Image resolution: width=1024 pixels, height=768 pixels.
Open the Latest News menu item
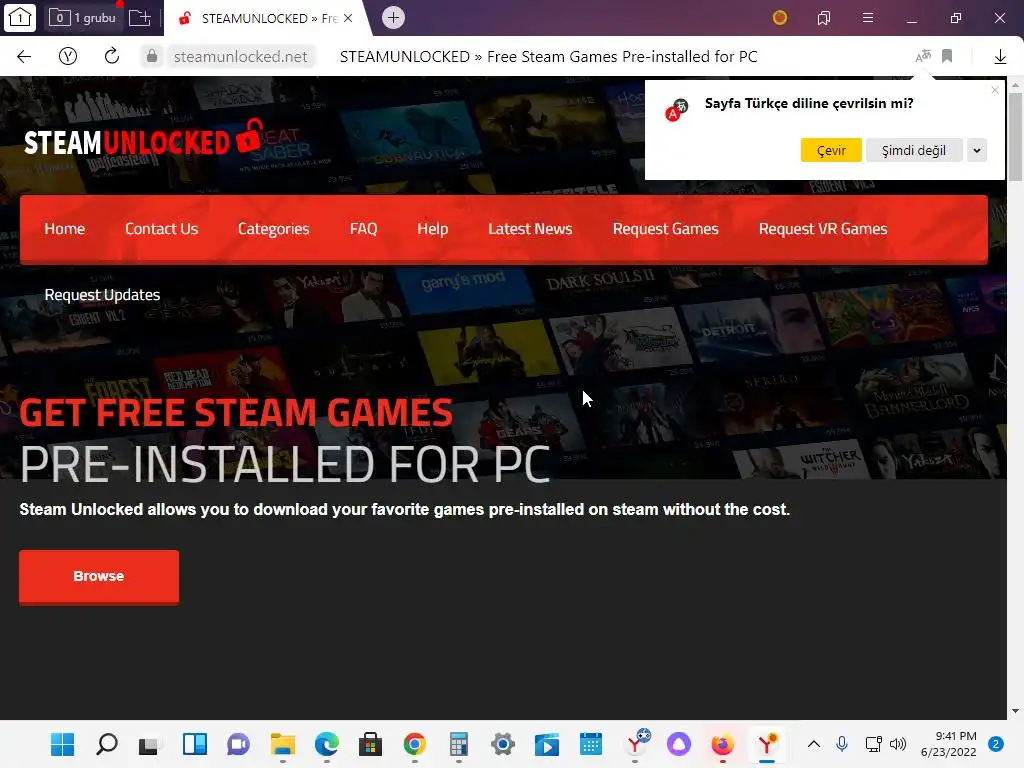tap(530, 229)
